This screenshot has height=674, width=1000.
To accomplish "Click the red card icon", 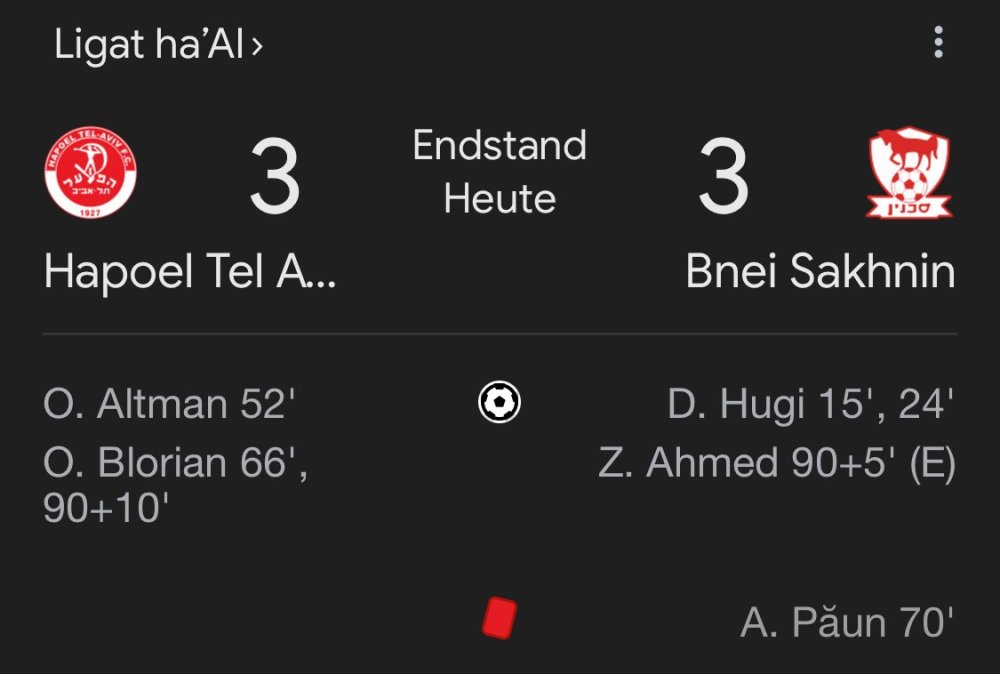I will coord(498,617).
